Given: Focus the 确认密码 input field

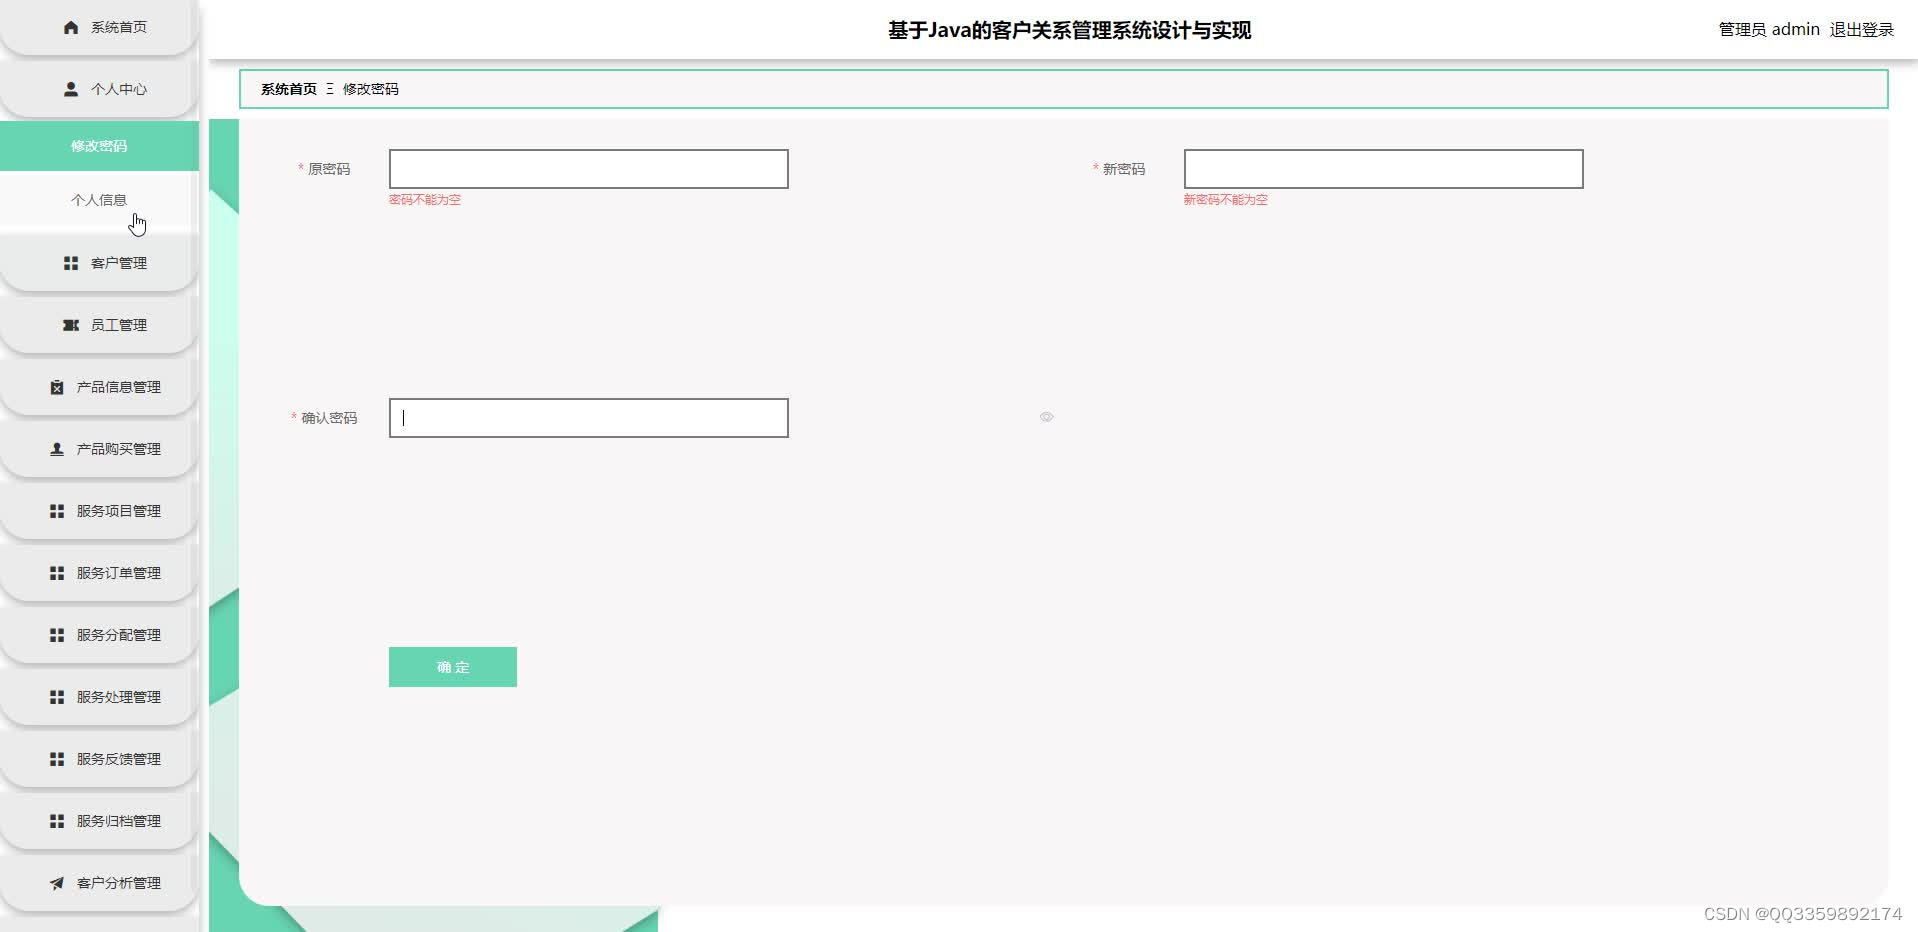Looking at the screenshot, I should point(589,418).
